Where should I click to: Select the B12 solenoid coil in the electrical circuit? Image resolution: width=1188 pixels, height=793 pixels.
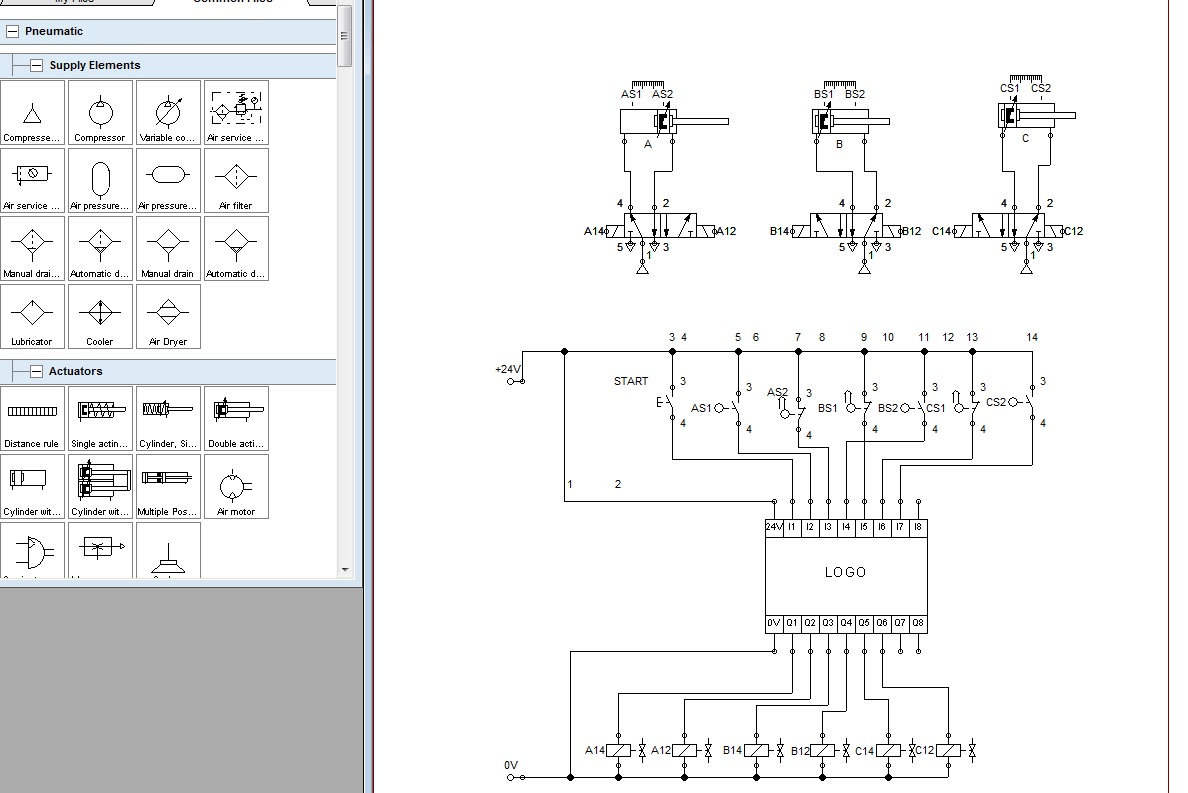click(823, 751)
